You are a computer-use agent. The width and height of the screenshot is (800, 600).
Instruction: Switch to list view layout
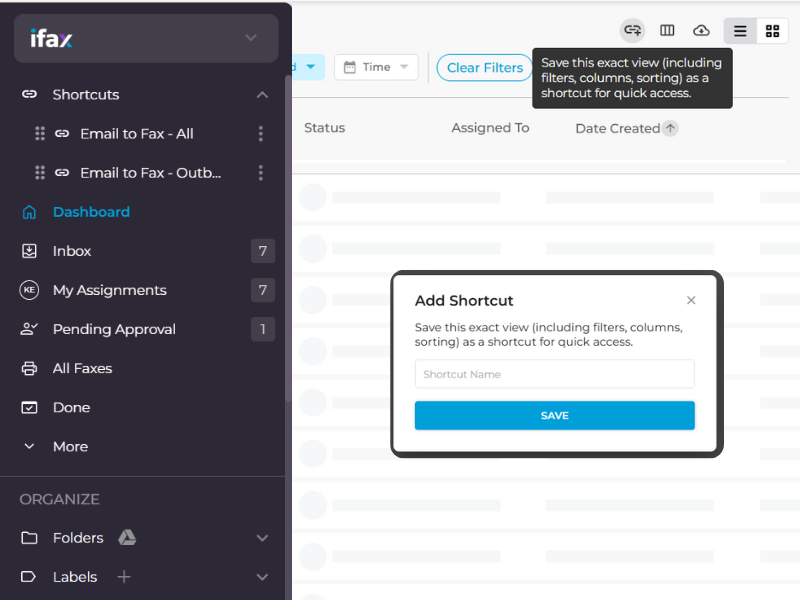(740, 30)
